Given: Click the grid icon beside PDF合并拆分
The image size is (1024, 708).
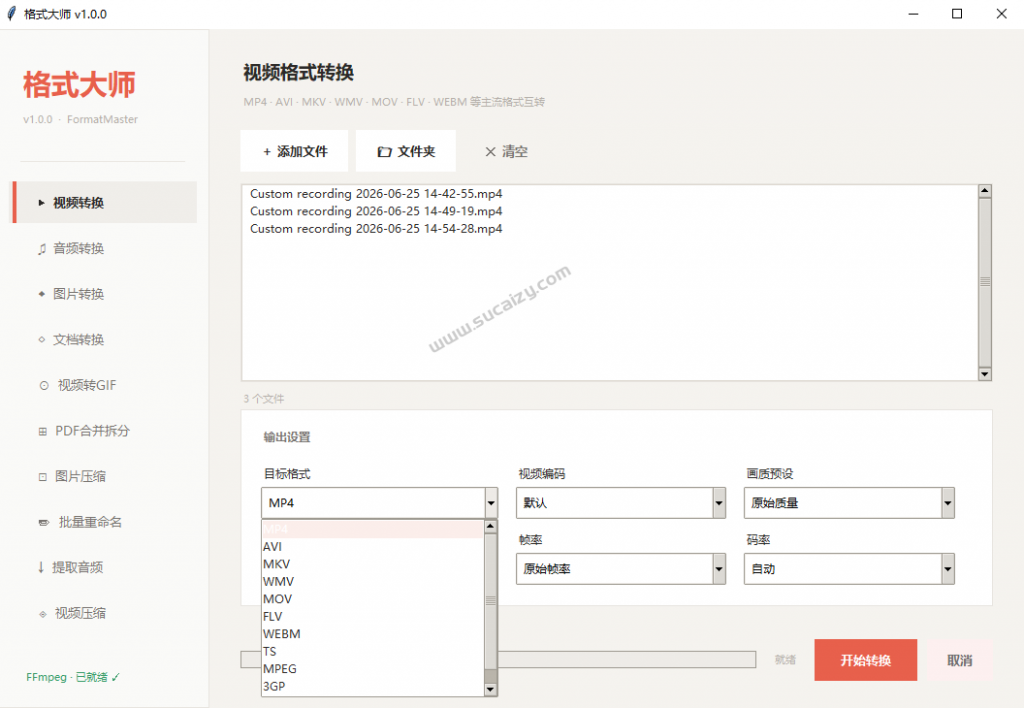Looking at the screenshot, I should 42,431.
